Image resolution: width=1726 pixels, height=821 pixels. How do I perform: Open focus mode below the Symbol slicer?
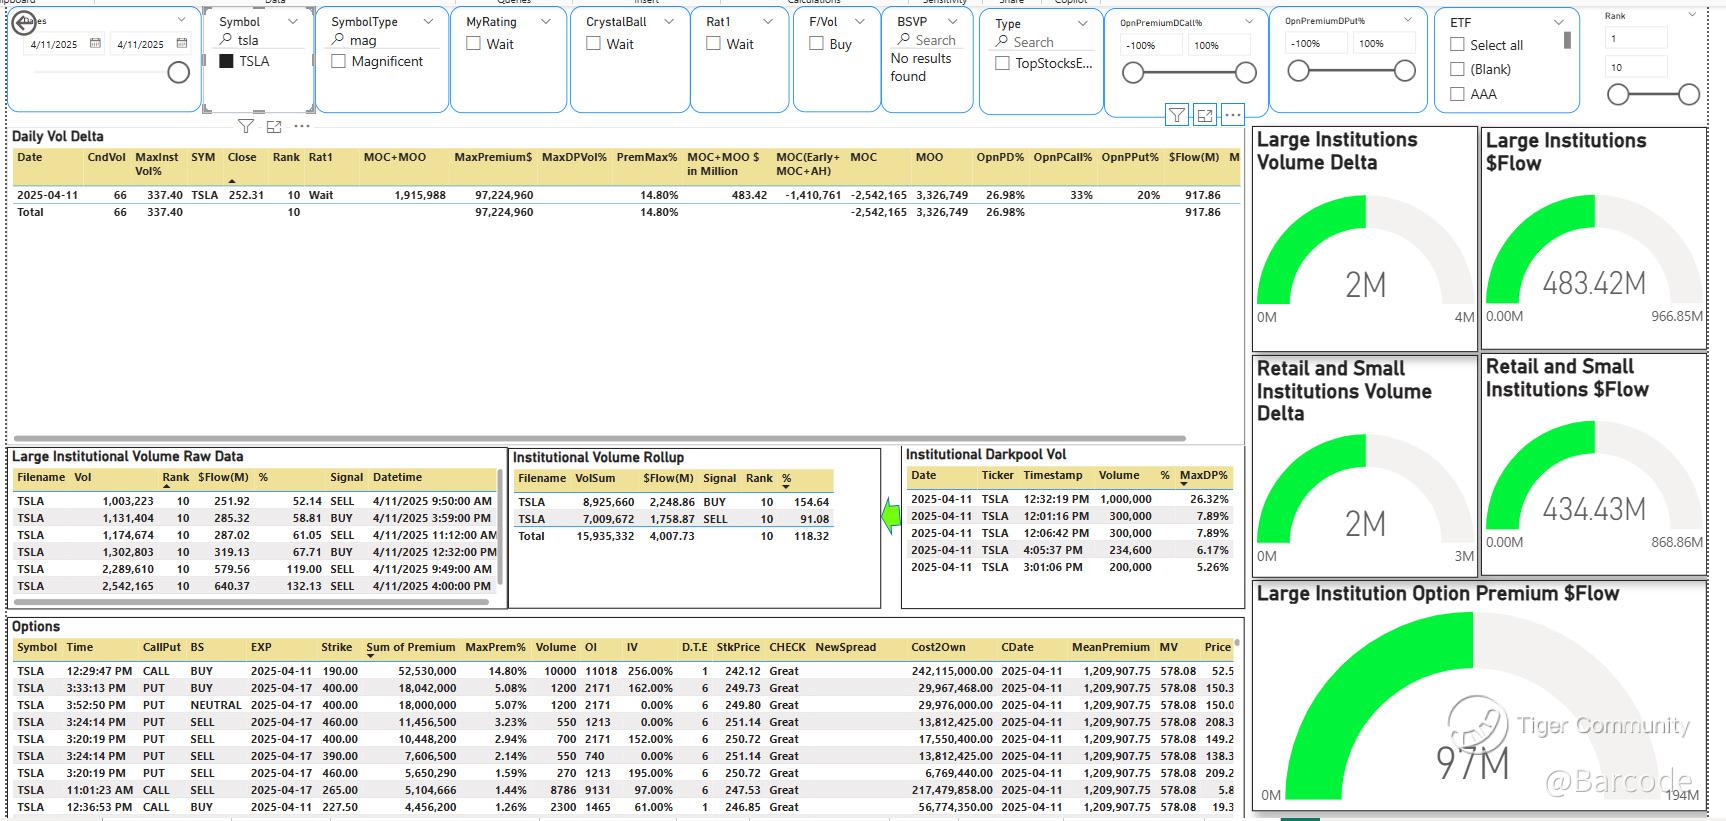pos(274,126)
